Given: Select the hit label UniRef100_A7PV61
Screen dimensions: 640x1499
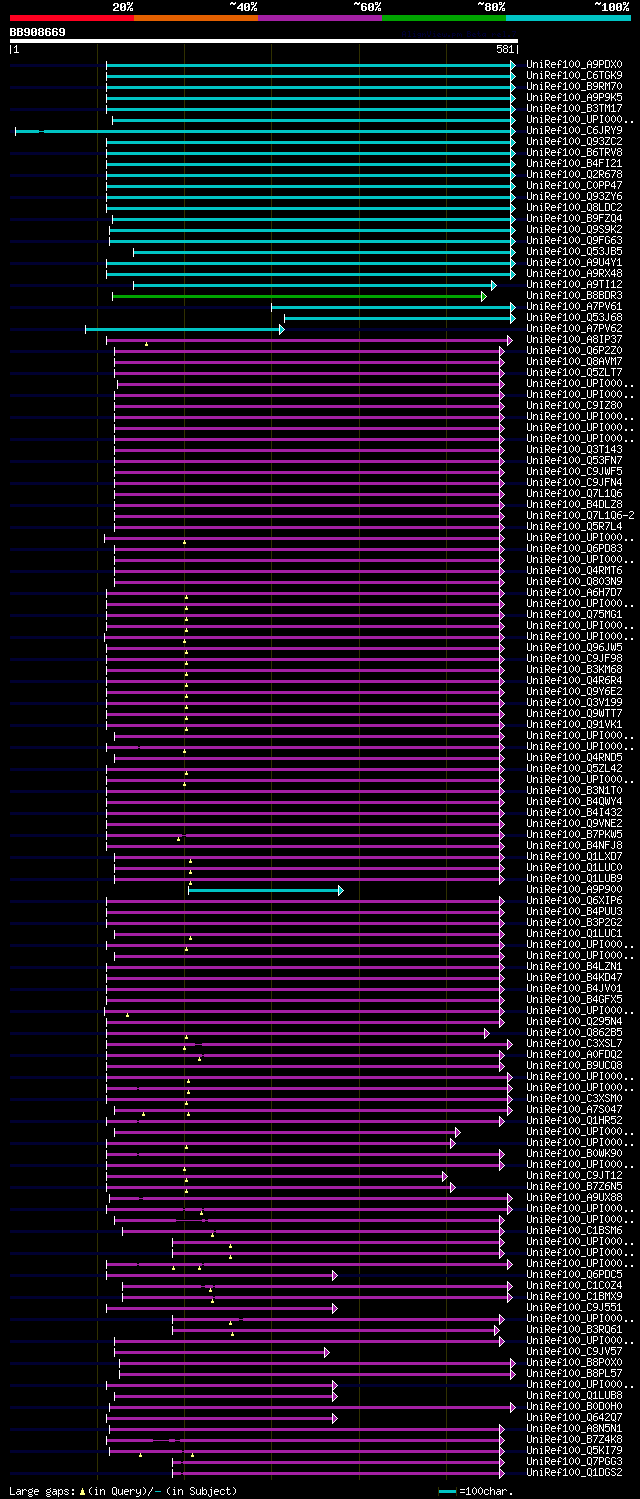Looking at the screenshot, I should (x=574, y=307).
